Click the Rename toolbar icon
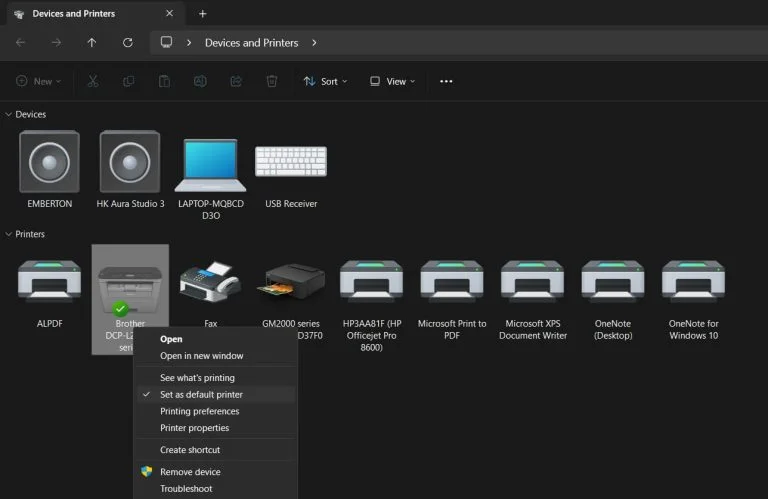 (200, 81)
